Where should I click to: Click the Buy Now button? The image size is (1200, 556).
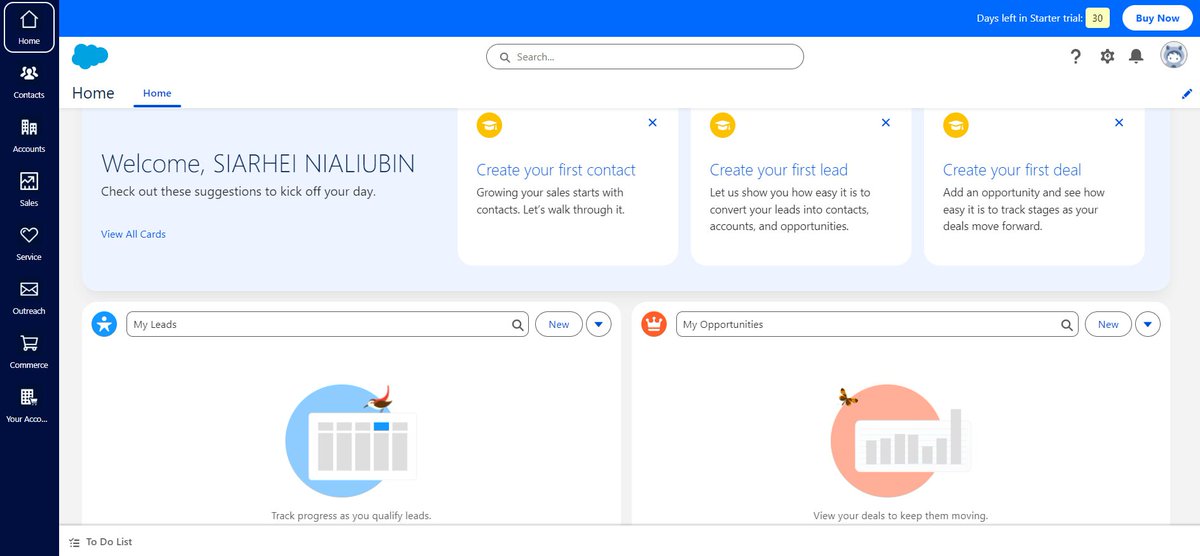click(1157, 18)
